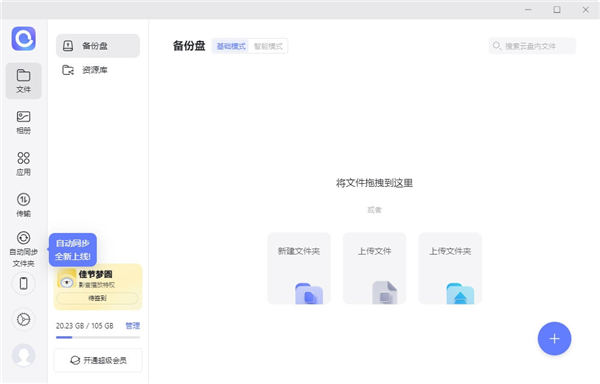Select 资源库 in the drive list

pyautogui.click(x=98, y=70)
